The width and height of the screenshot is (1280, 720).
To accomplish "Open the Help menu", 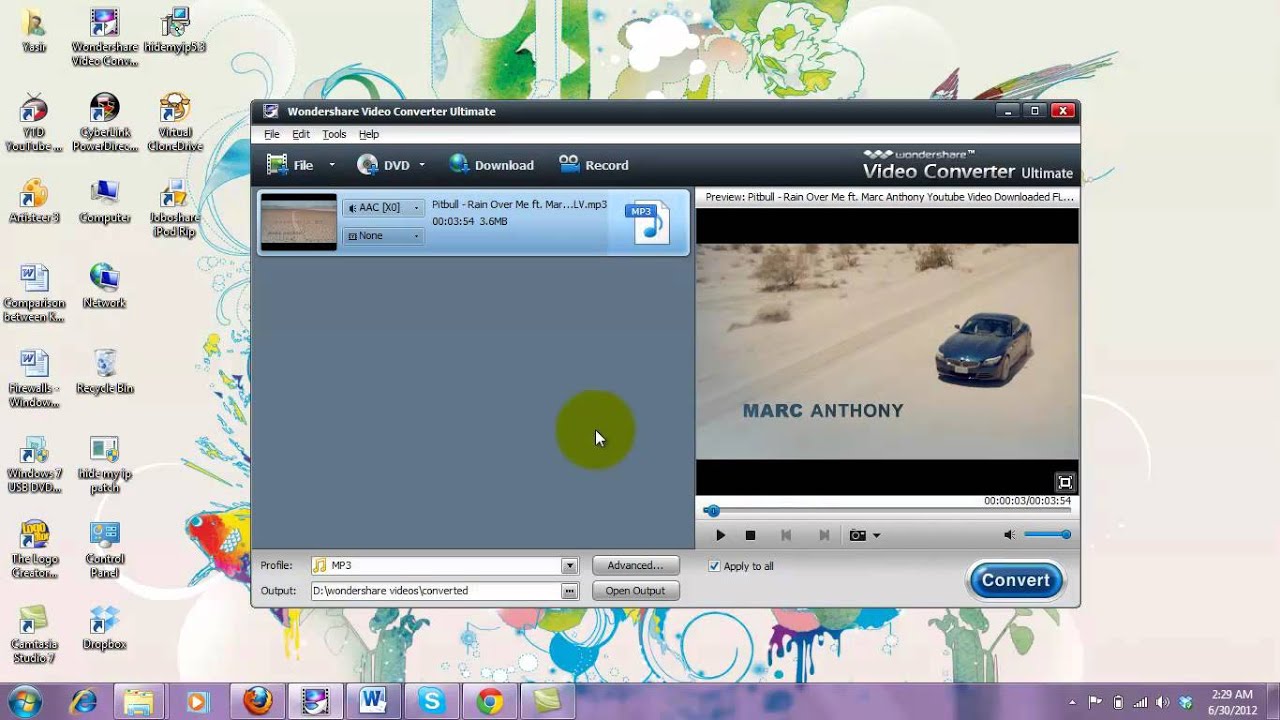I will pyautogui.click(x=369, y=134).
